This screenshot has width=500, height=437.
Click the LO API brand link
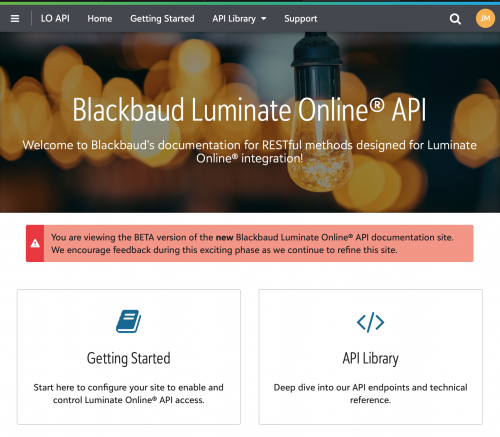[55, 18]
